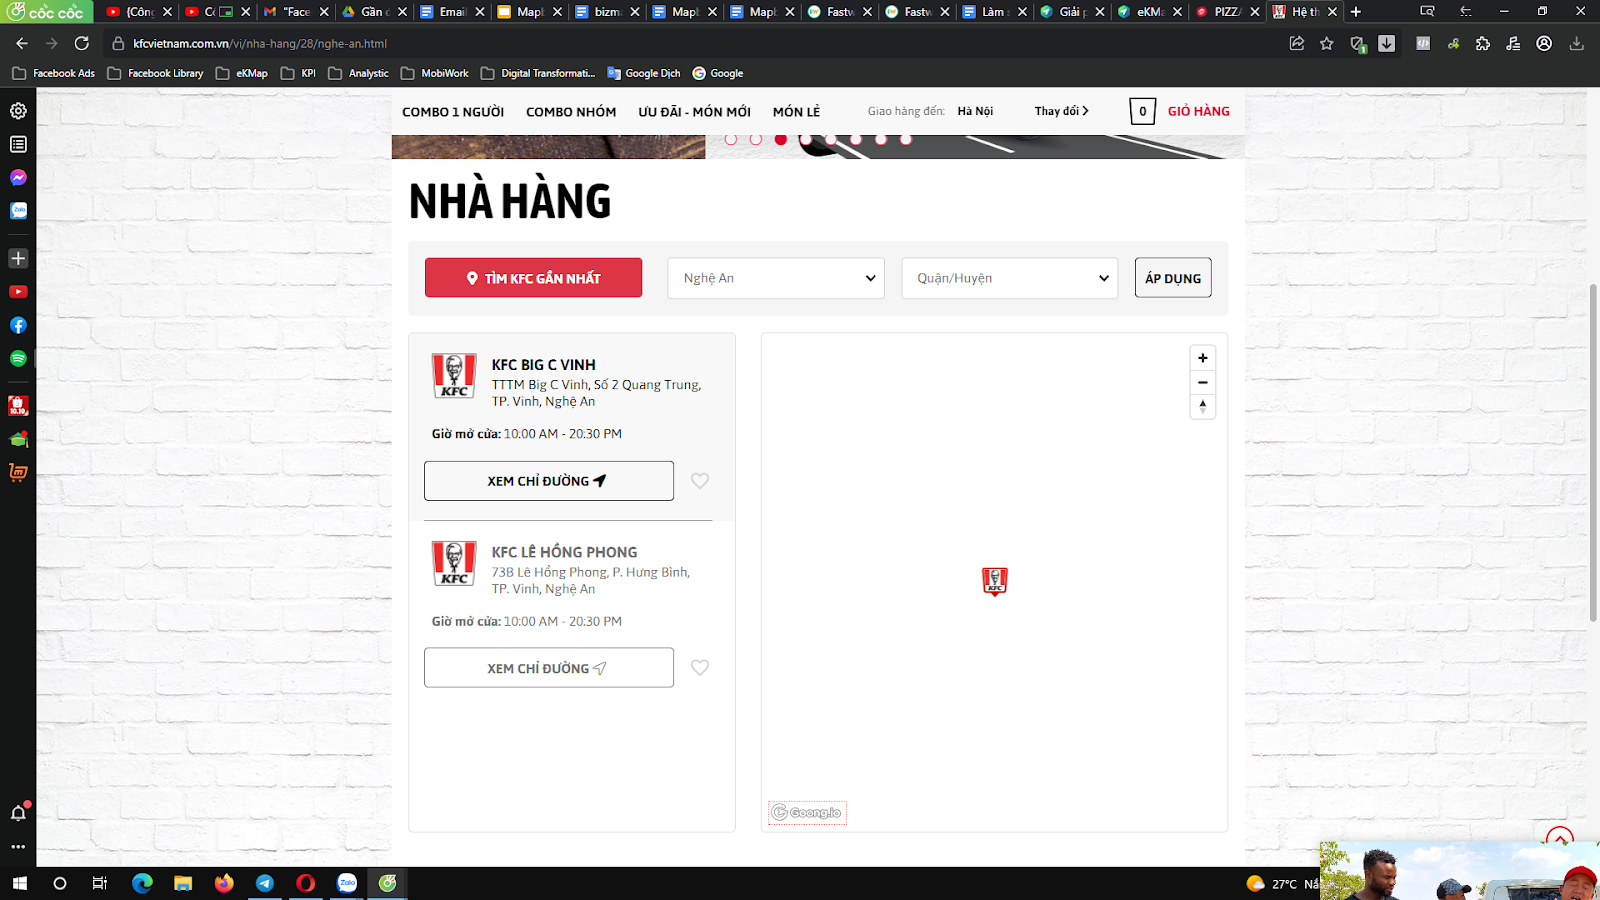
Task: Open the media playlist toolbar icon
Action: click(x=1513, y=43)
